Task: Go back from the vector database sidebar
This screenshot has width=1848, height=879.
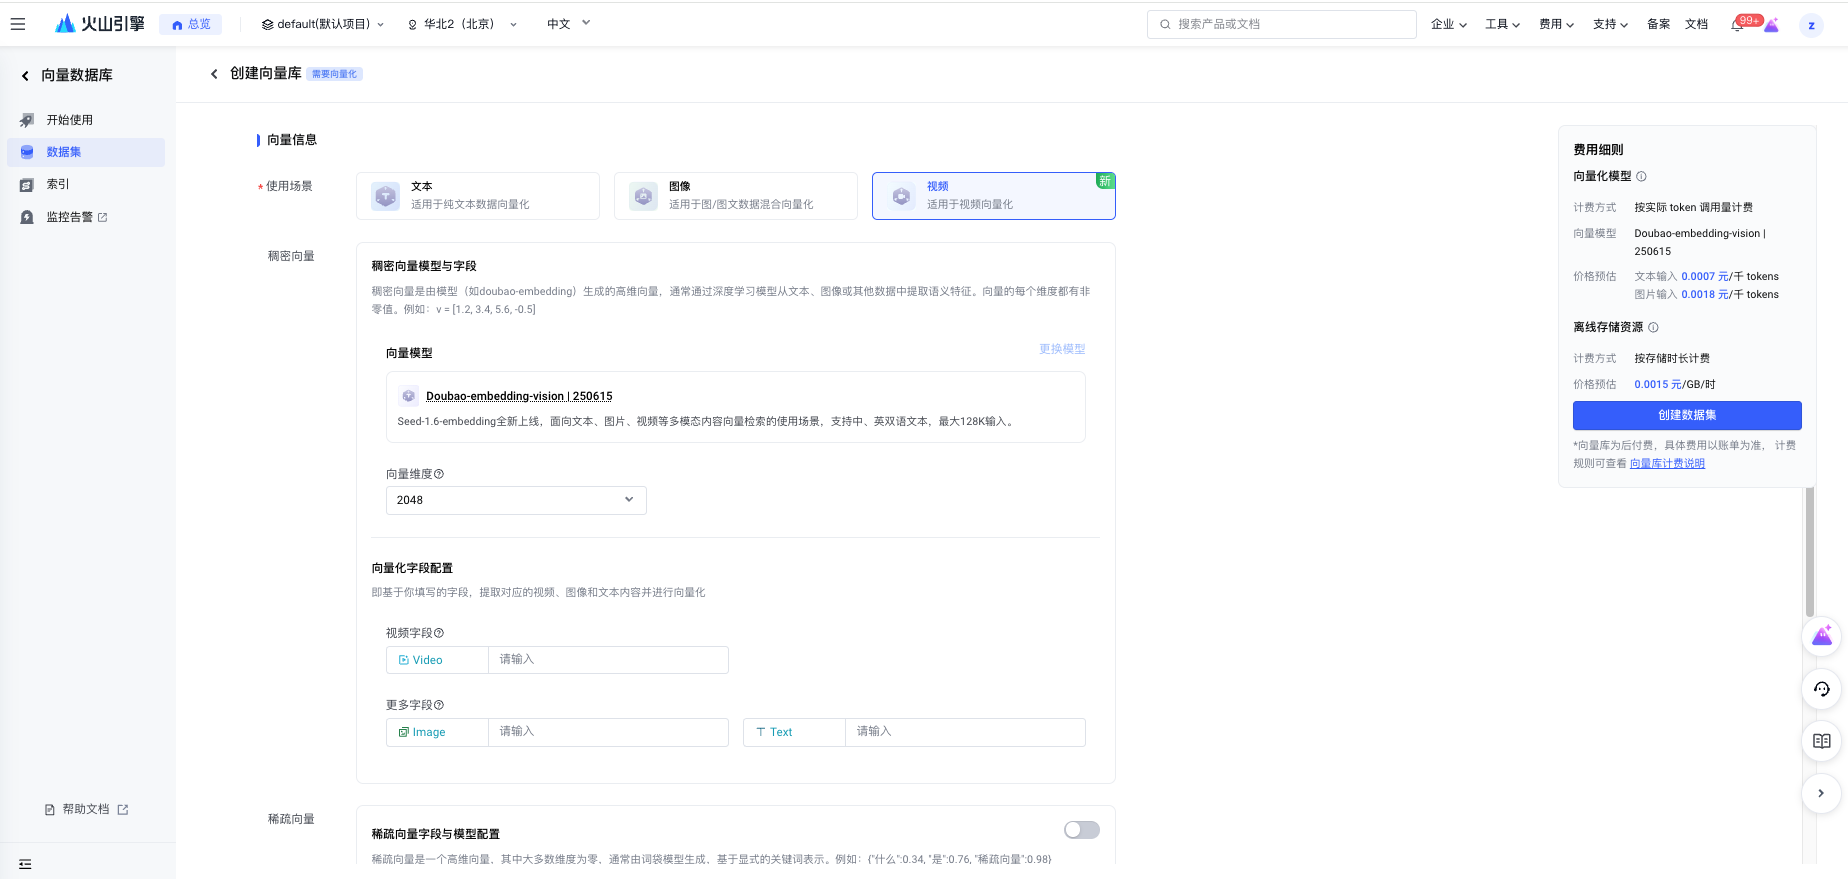Action: 25,76
